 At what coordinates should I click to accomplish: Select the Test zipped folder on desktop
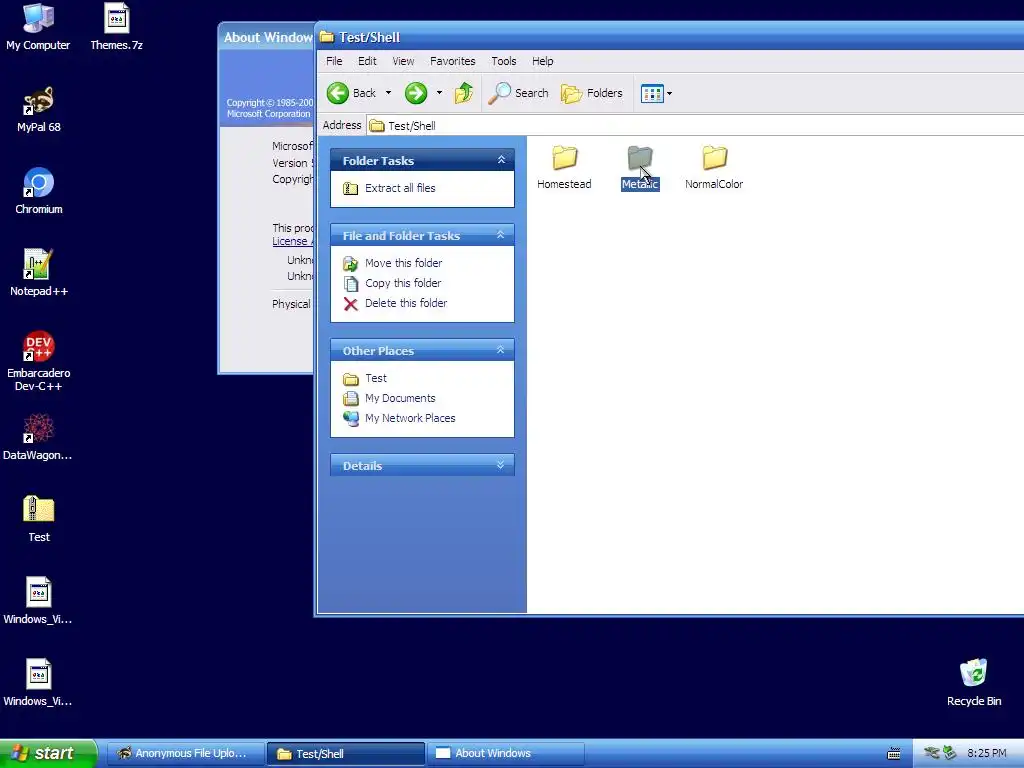coord(39,519)
